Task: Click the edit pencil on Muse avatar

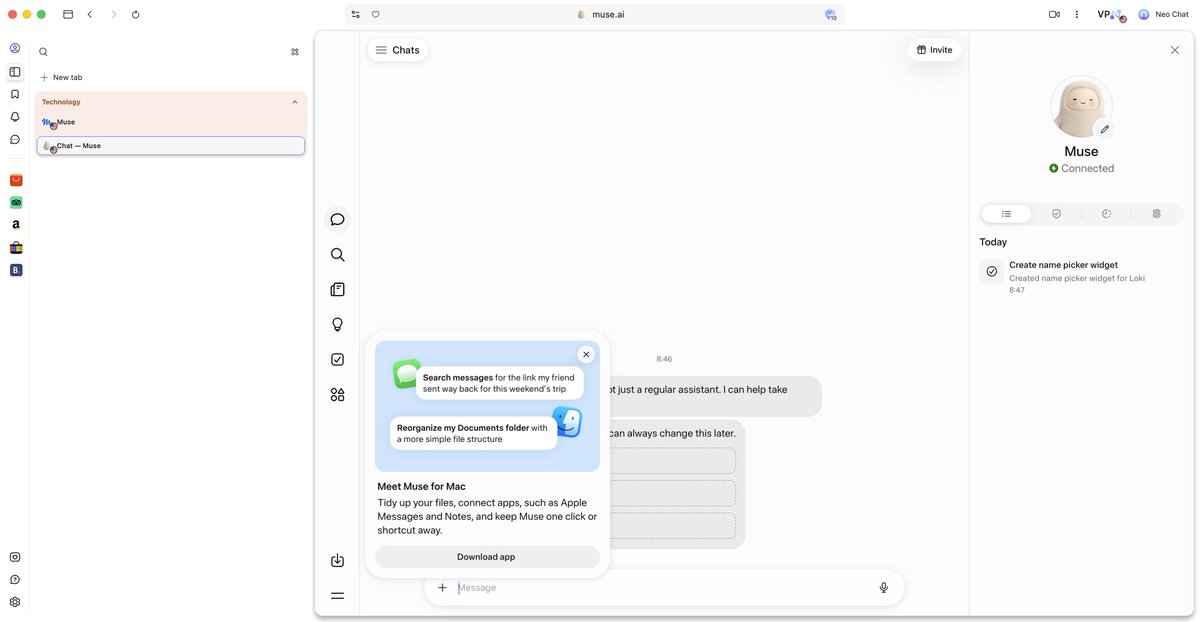Action: [1104, 129]
